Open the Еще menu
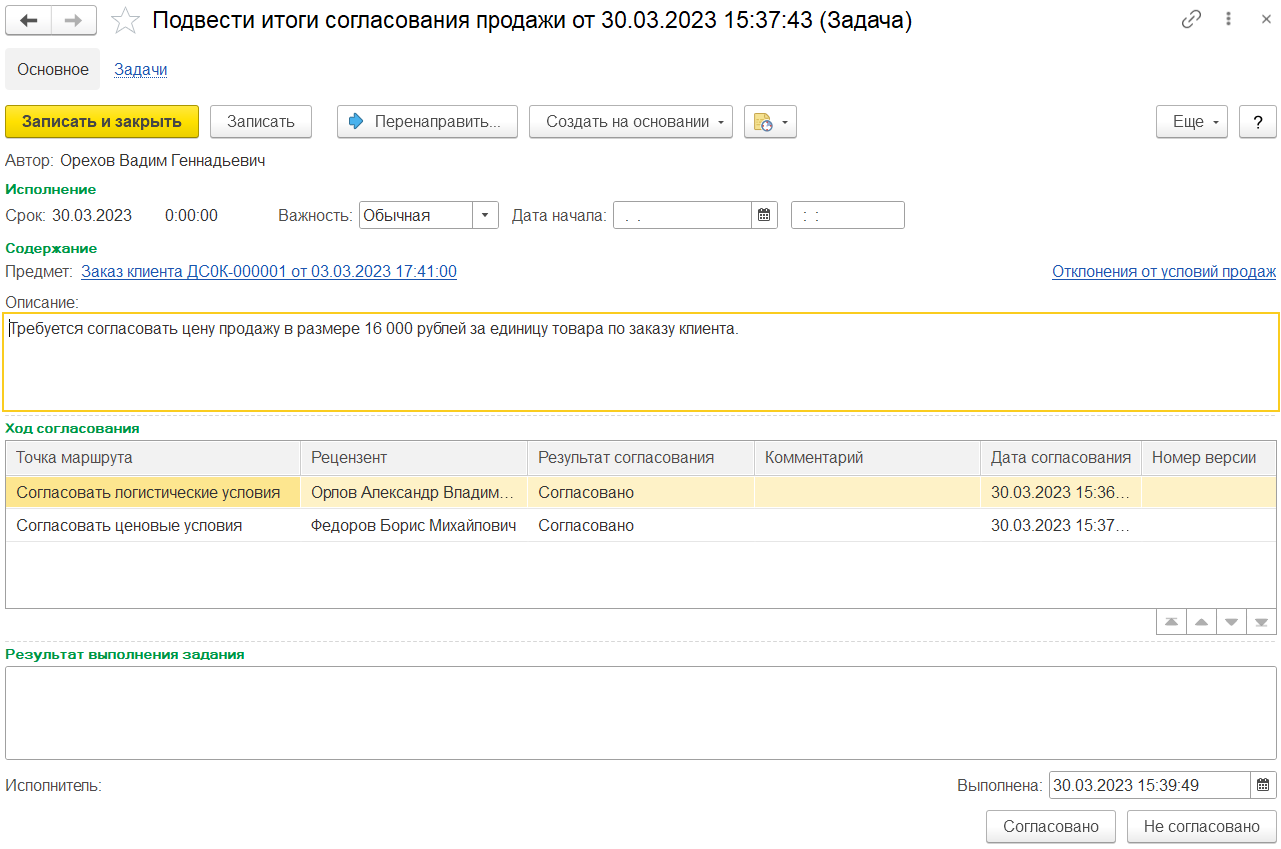The image size is (1281, 849). [x=1192, y=122]
